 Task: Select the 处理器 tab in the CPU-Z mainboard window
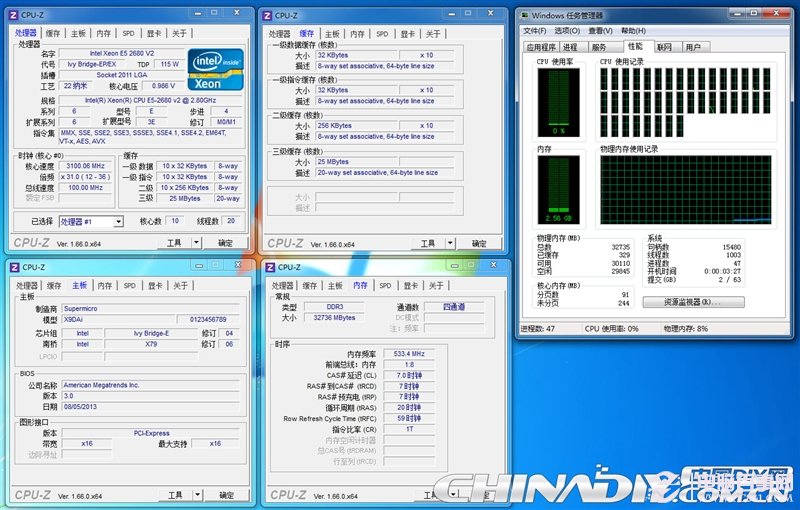pyautogui.click(x=27, y=286)
